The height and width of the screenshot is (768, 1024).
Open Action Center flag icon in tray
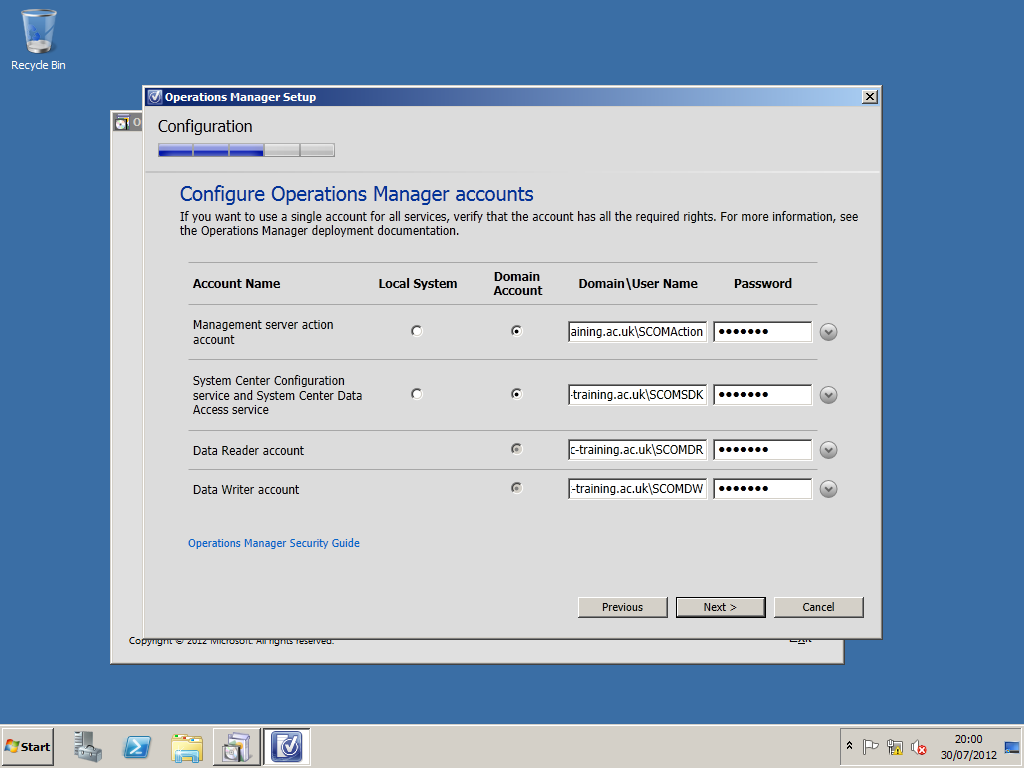tap(871, 746)
